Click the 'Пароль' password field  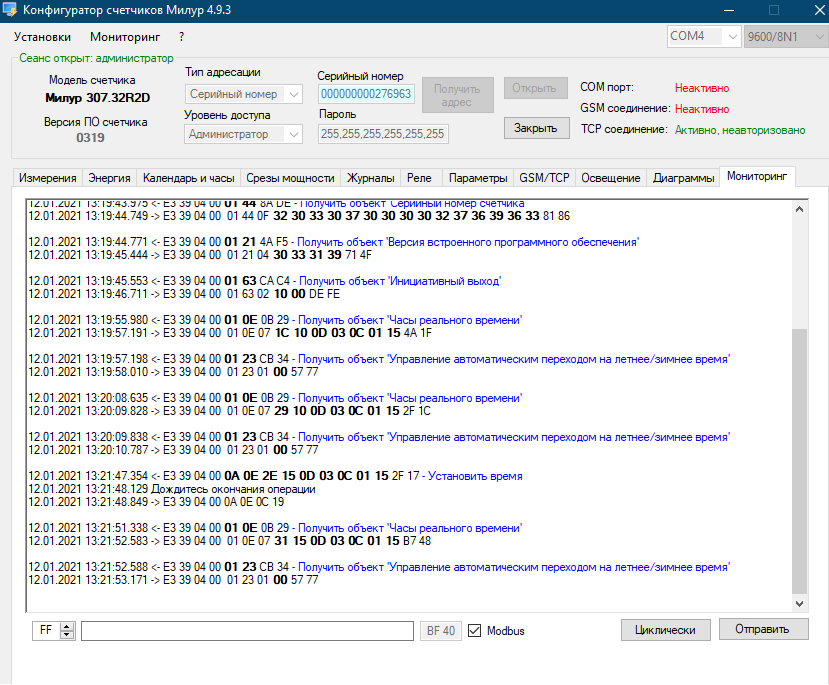tap(383, 134)
